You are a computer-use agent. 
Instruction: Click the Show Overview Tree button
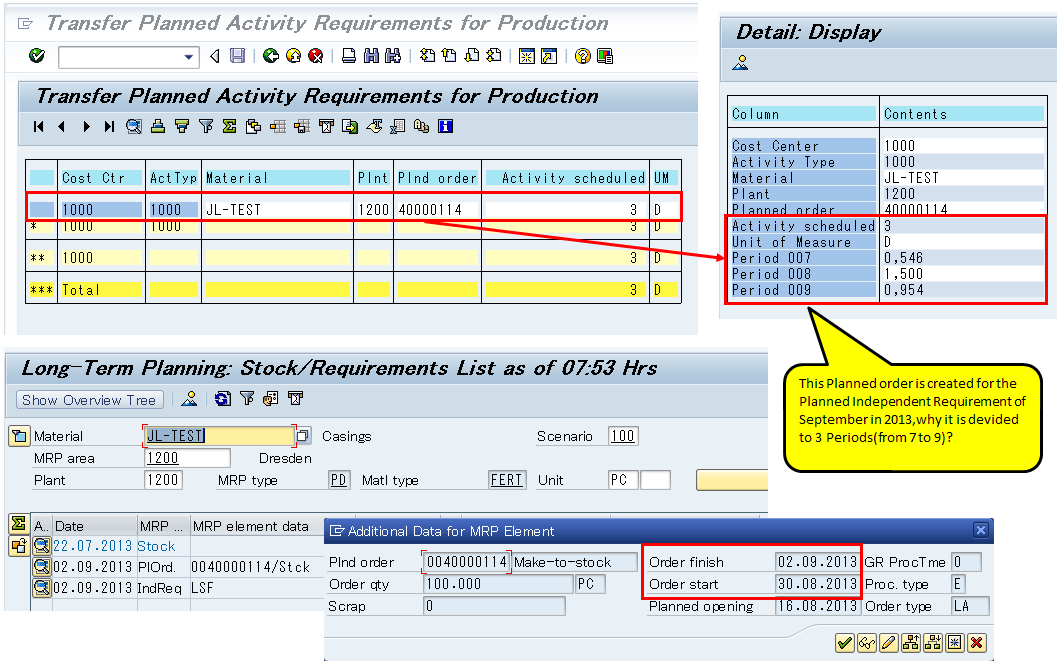click(x=89, y=400)
